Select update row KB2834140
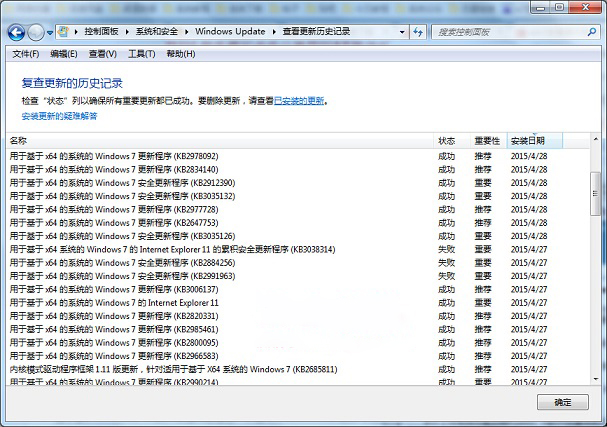607x427 pixels. tap(298, 170)
